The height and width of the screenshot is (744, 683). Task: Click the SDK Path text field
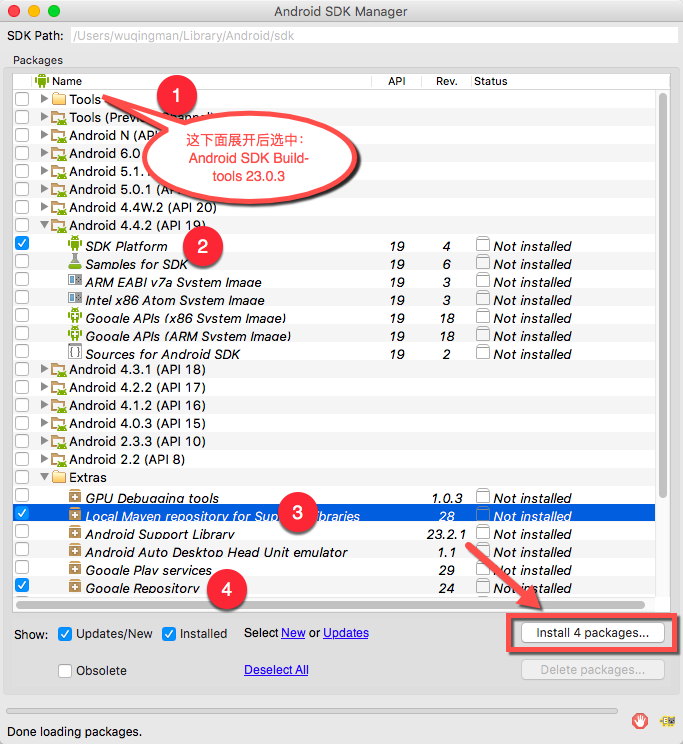(374, 36)
